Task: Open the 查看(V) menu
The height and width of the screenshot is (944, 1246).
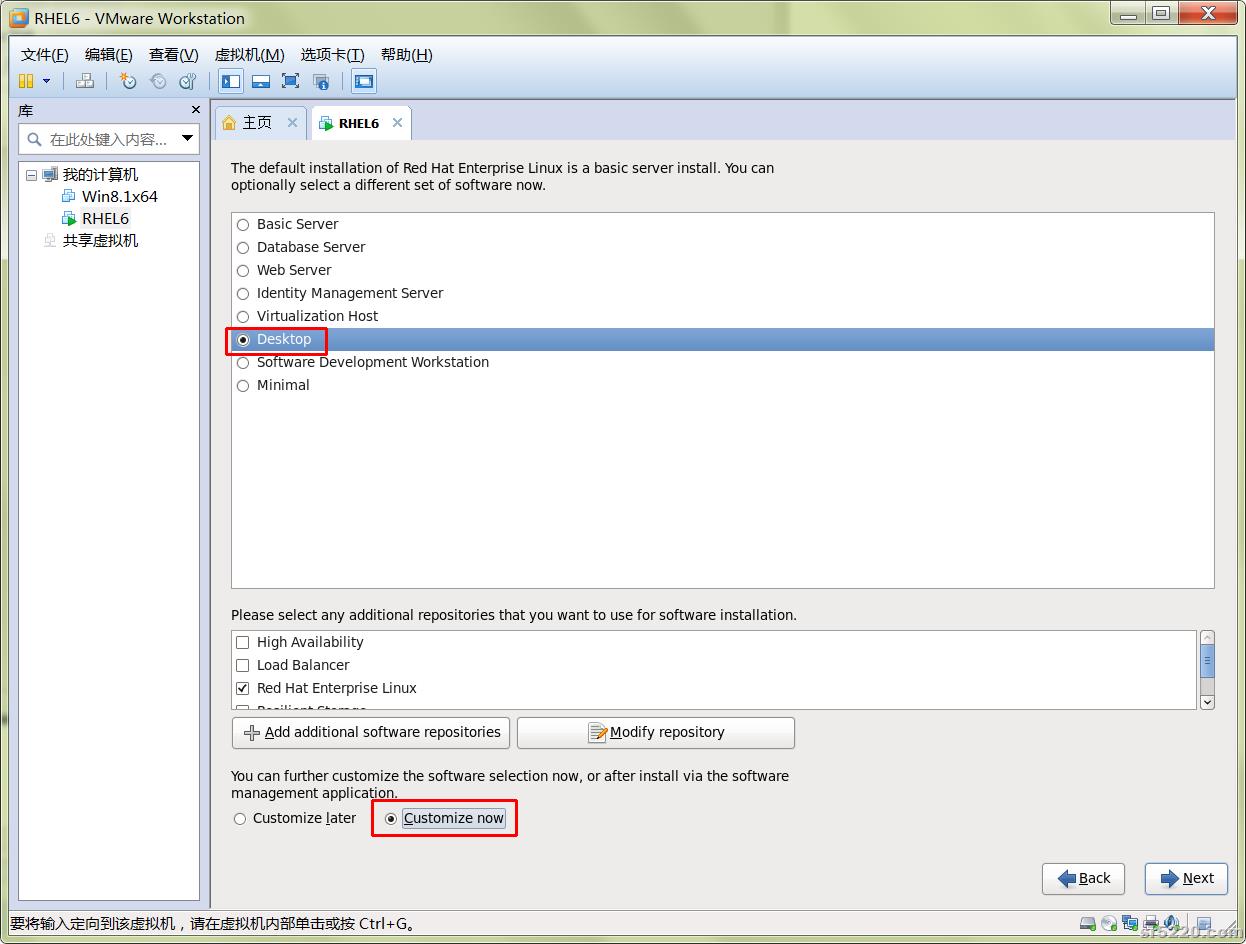Action: 173,55
